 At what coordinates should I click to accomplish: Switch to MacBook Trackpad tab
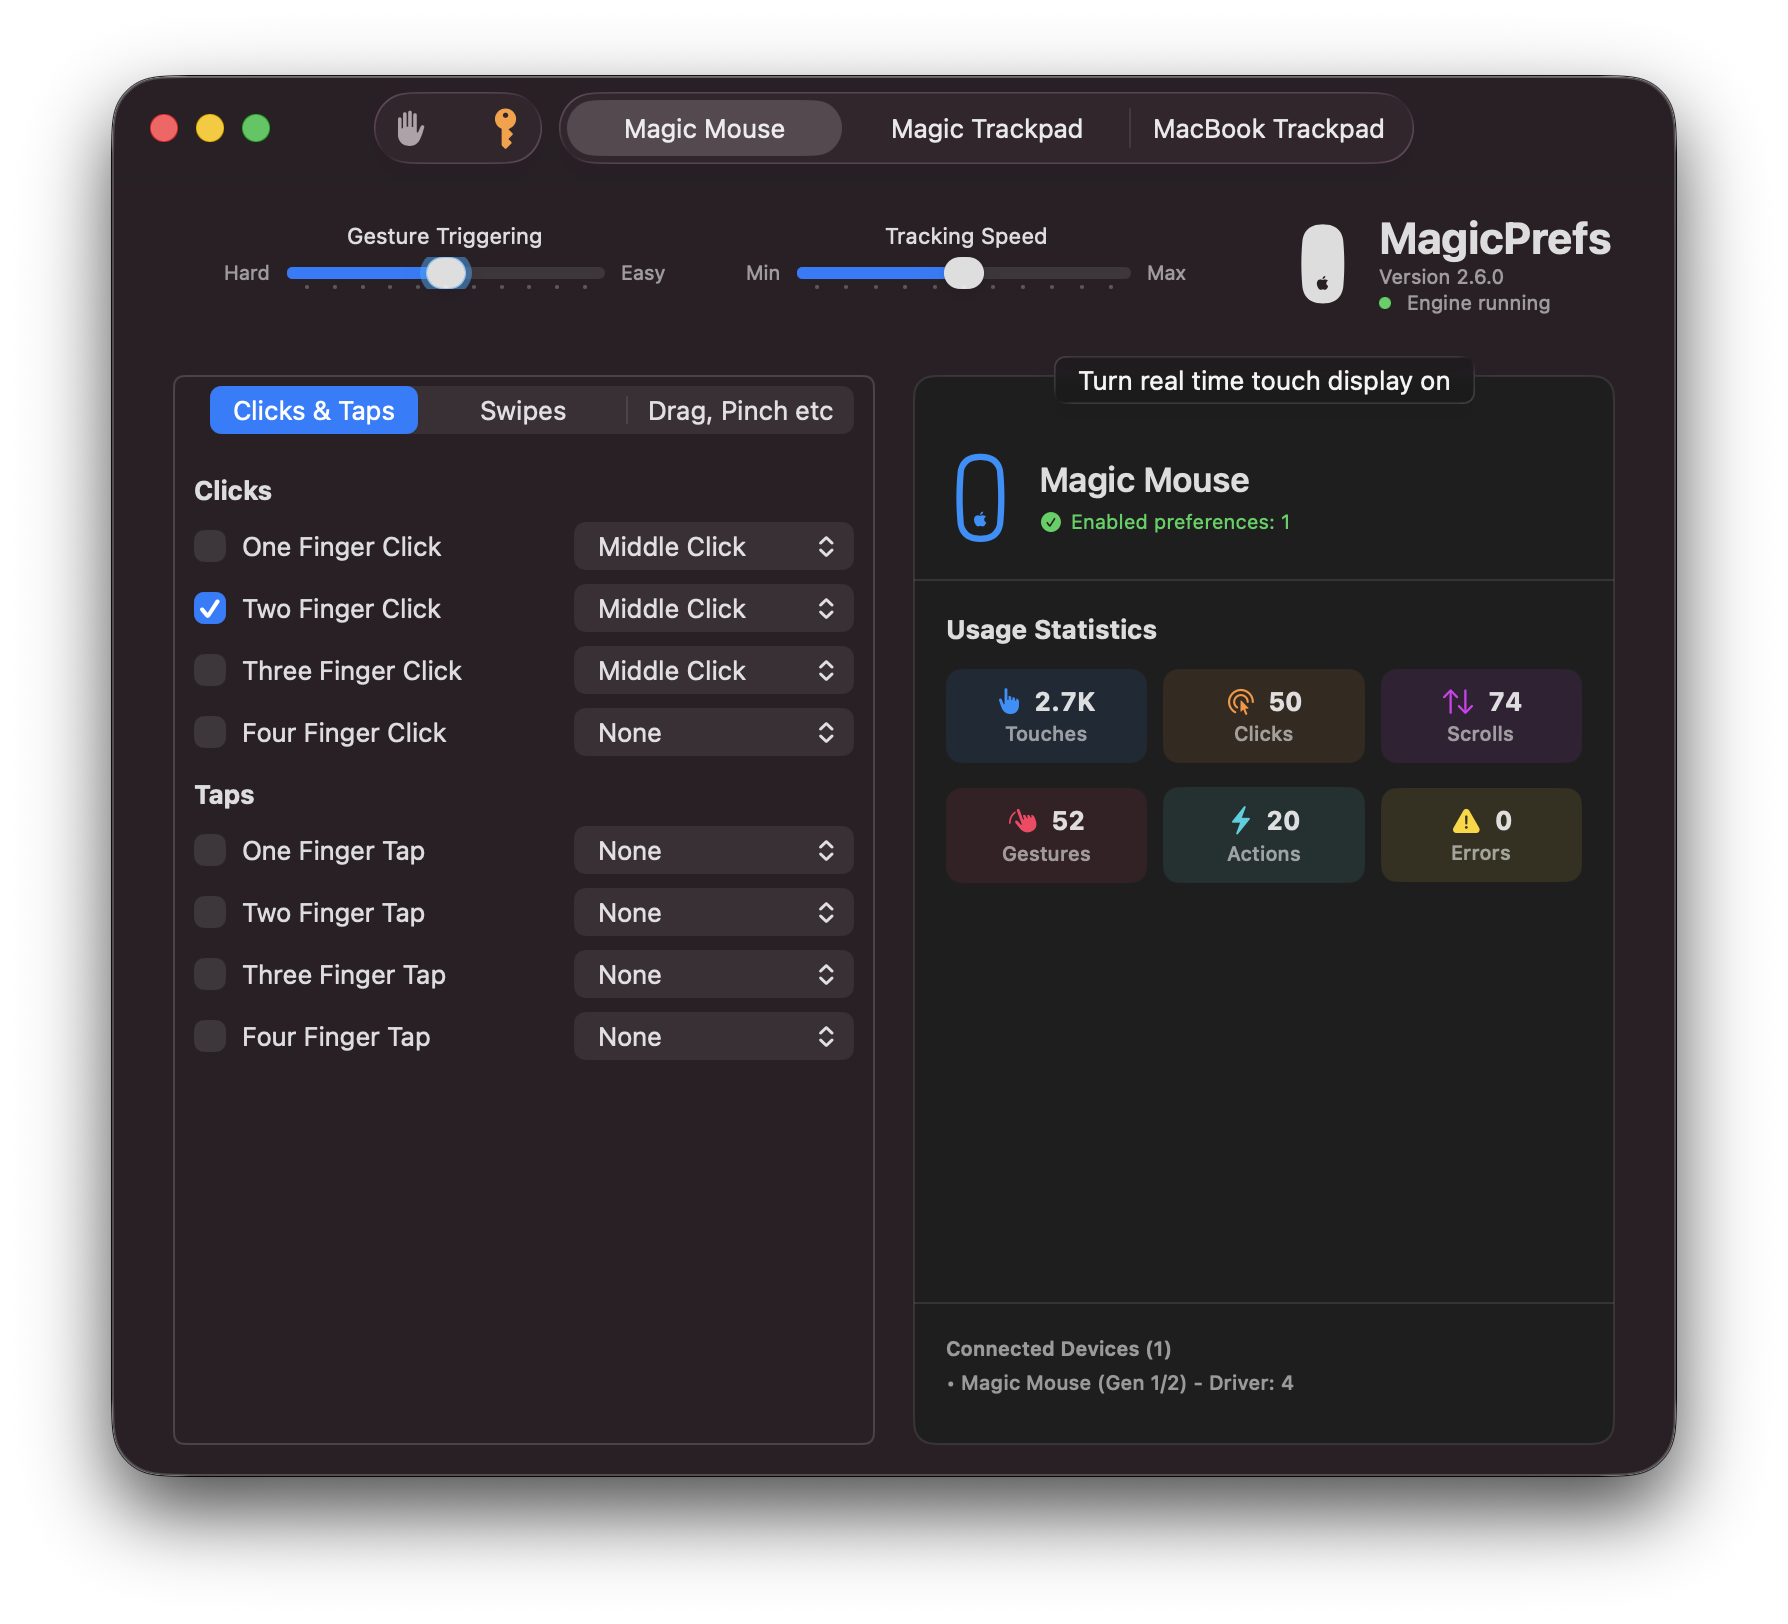(1268, 129)
